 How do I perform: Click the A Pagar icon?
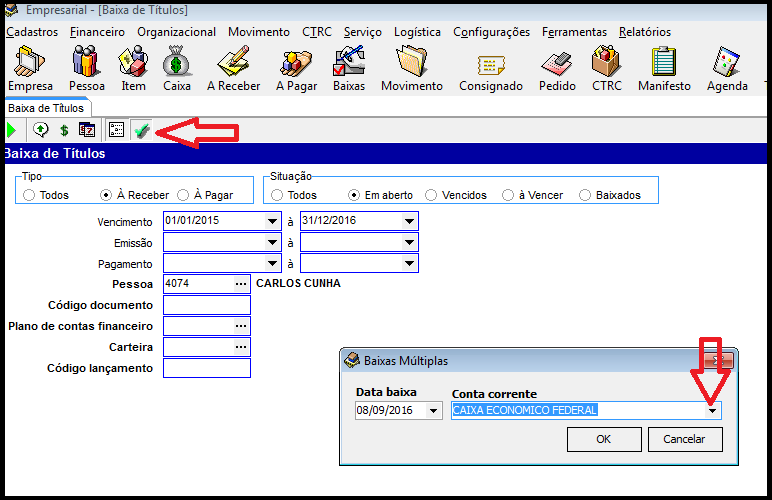[x=296, y=67]
